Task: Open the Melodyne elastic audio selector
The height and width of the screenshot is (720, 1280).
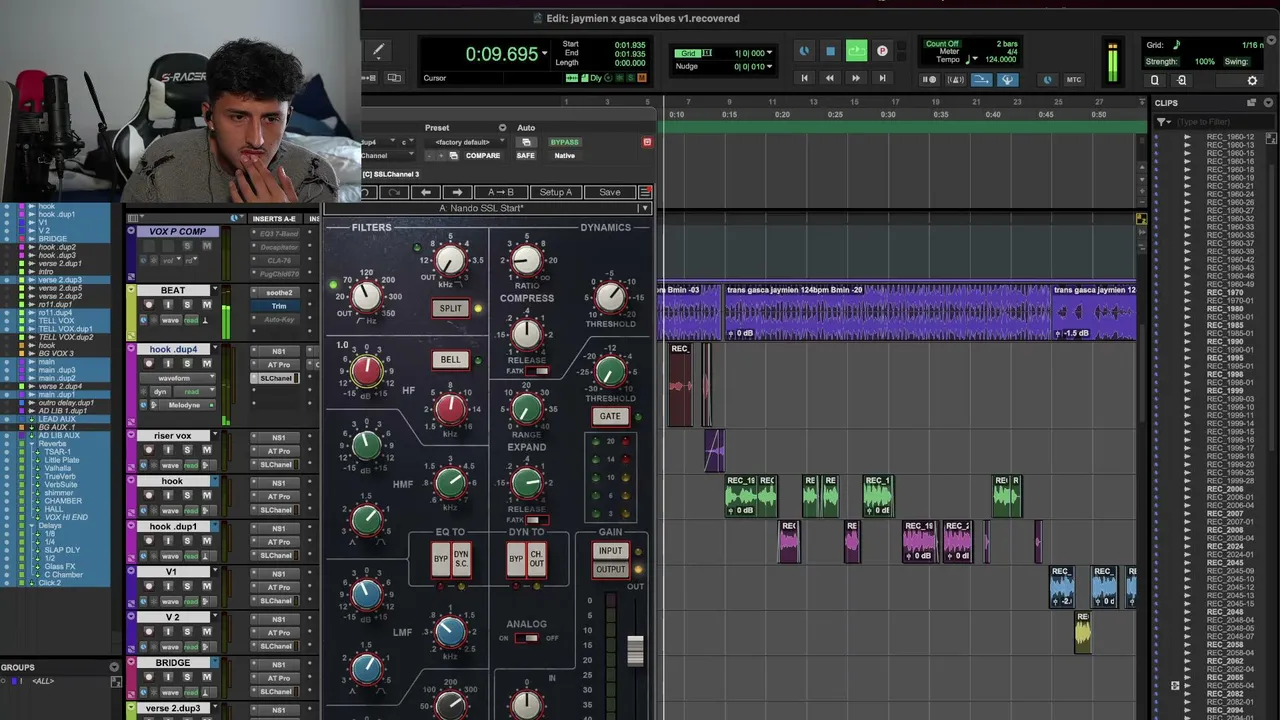Action: click(184, 405)
